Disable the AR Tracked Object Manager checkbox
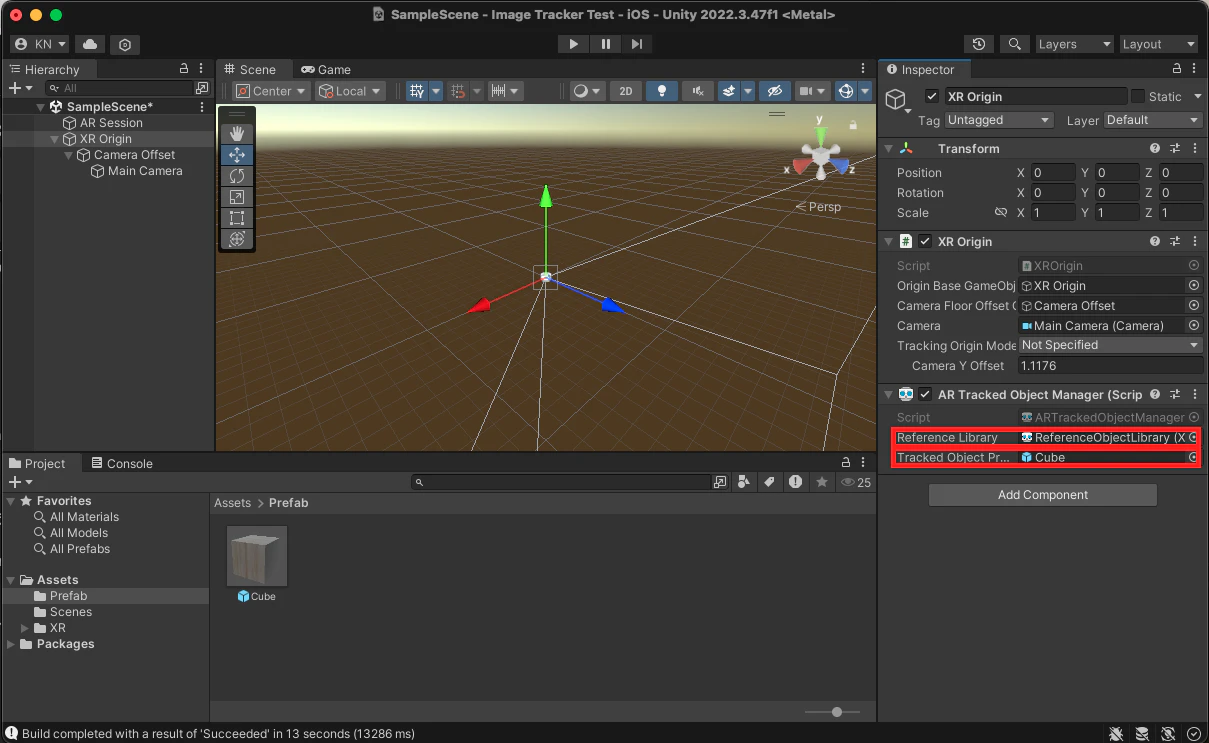Screen dimensions: 1209x743 coord(923,394)
